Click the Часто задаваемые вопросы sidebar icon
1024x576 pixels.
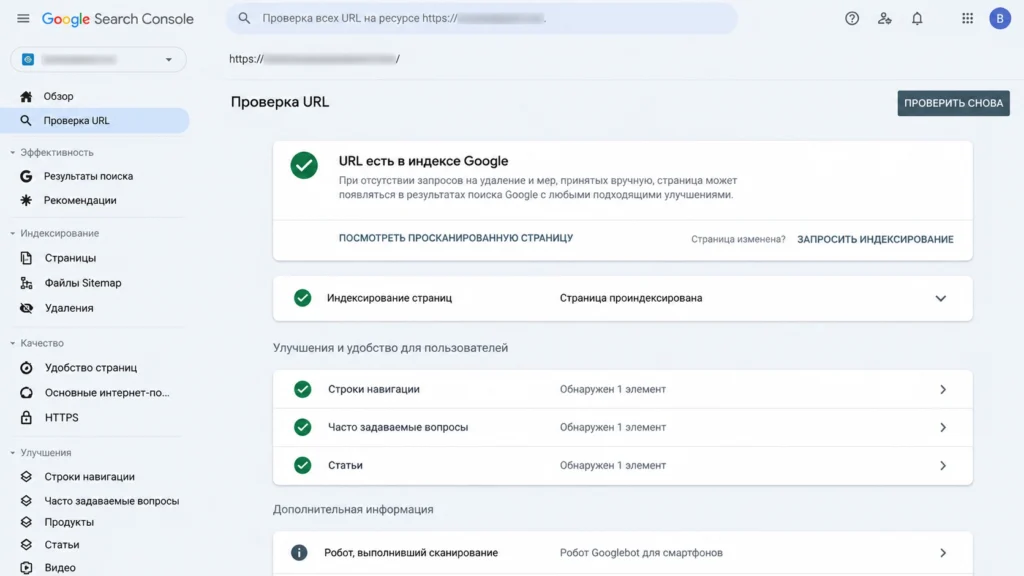click(x=26, y=501)
